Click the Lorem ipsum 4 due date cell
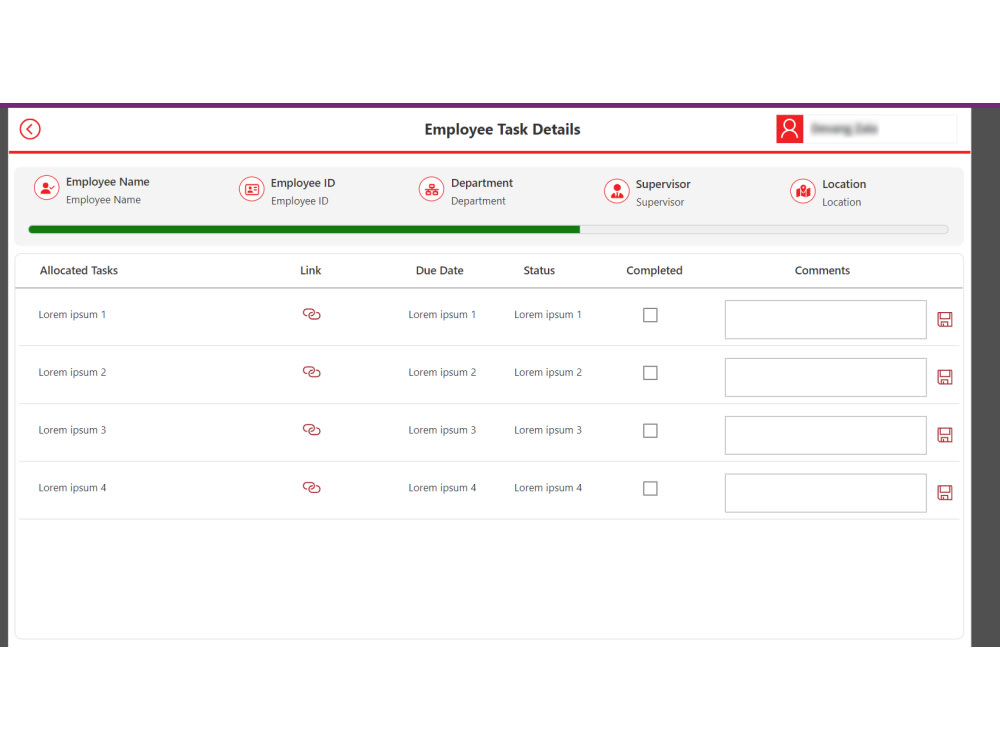This screenshot has height=750, width=1000. (x=442, y=488)
